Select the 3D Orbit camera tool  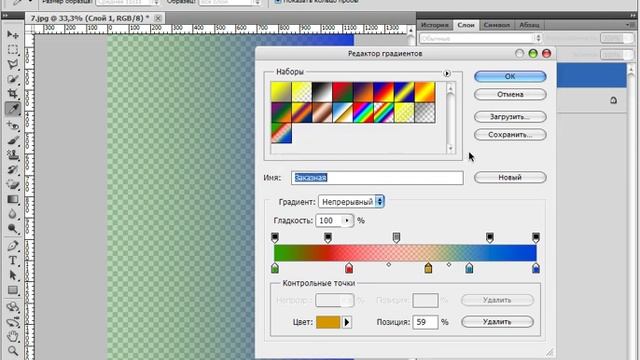coord(13,322)
